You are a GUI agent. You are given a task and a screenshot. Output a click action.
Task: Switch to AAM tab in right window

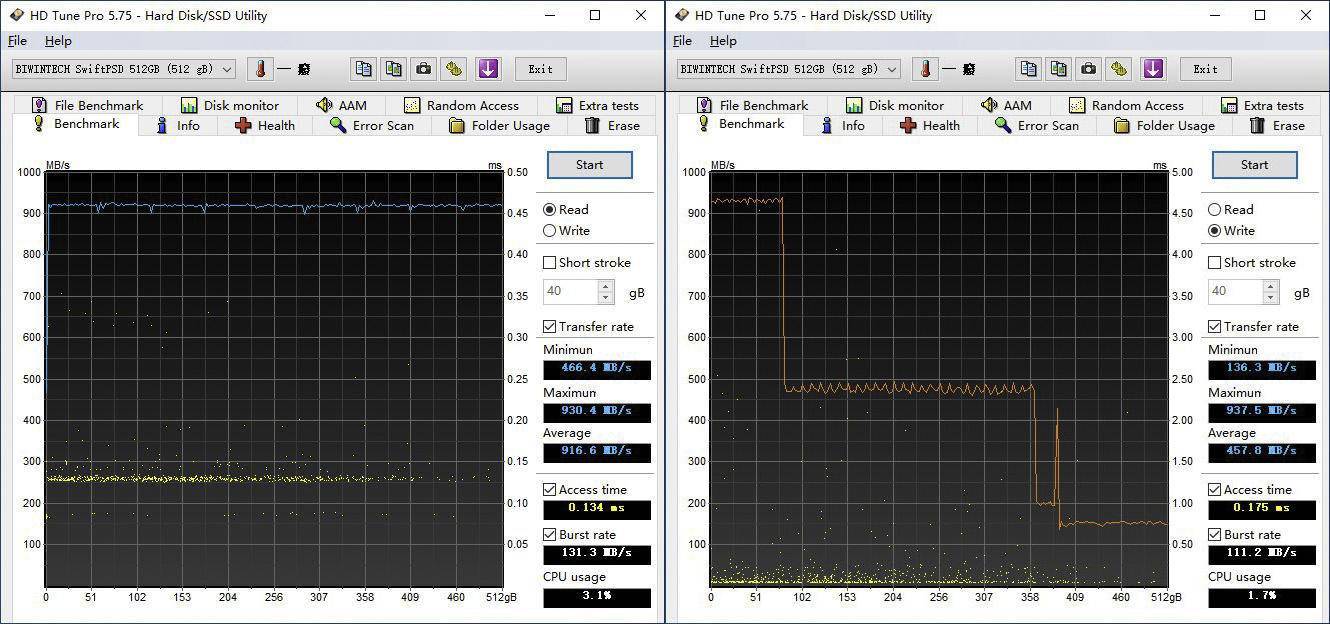point(1006,105)
